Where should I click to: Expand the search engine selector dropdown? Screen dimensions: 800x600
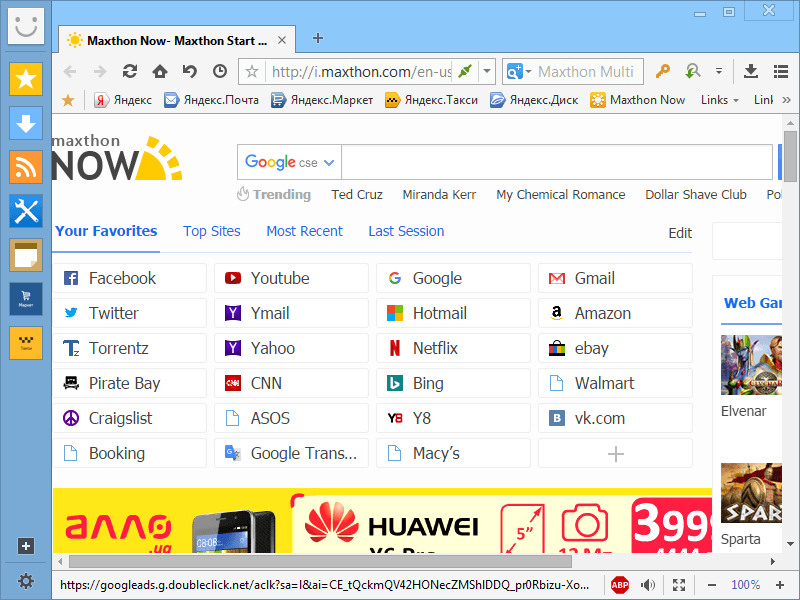click(528, 71)
